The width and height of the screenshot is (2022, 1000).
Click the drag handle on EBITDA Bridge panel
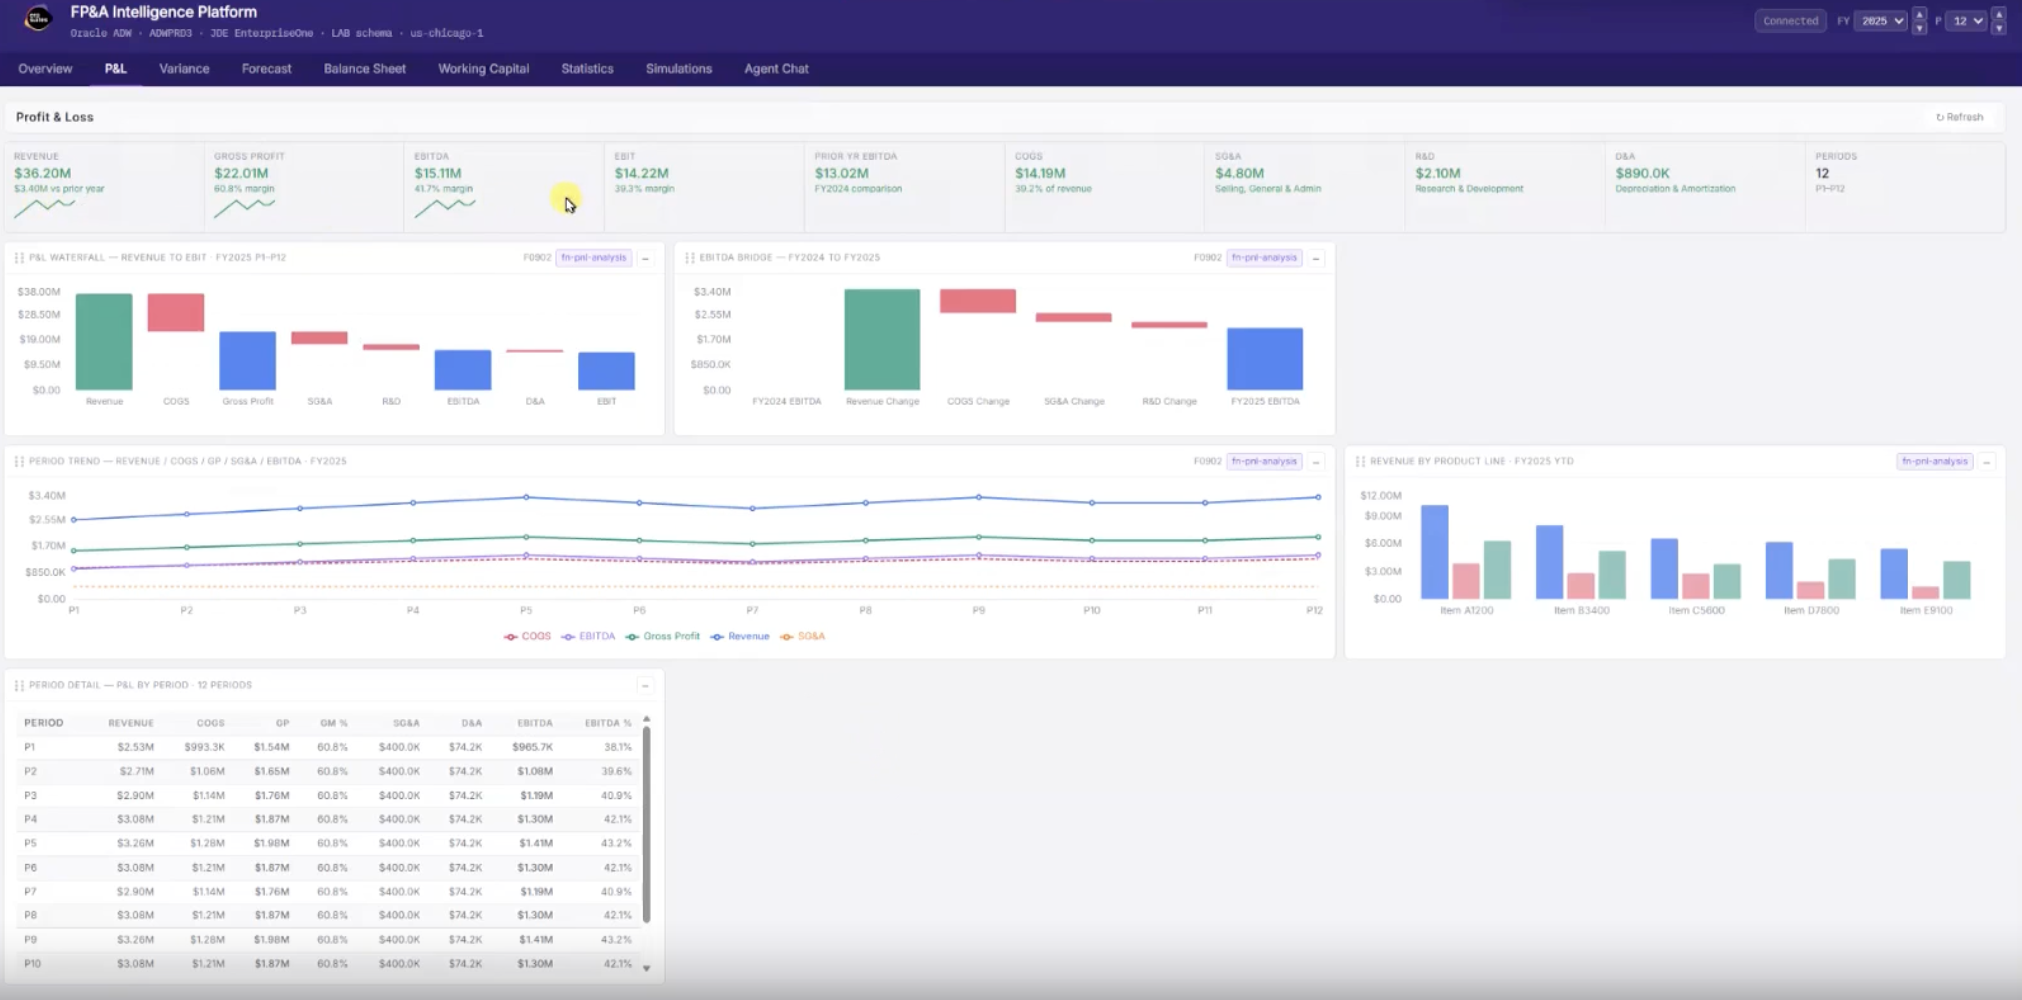pos(689,258)
